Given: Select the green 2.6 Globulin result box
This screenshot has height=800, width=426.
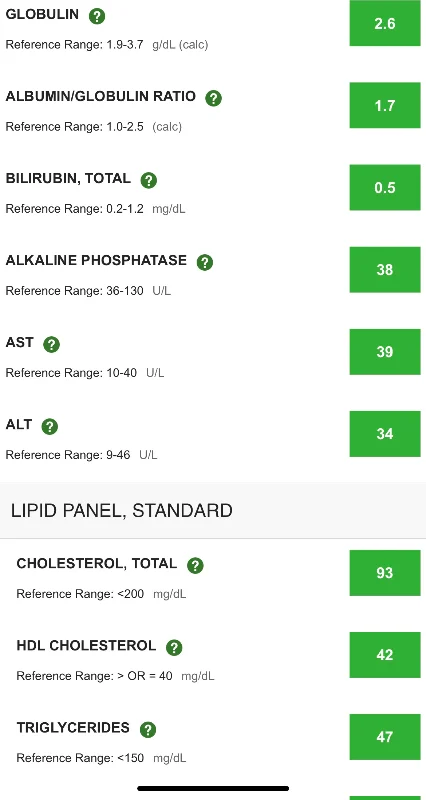Looking at the screenshot, I should [x=385, y=23].
